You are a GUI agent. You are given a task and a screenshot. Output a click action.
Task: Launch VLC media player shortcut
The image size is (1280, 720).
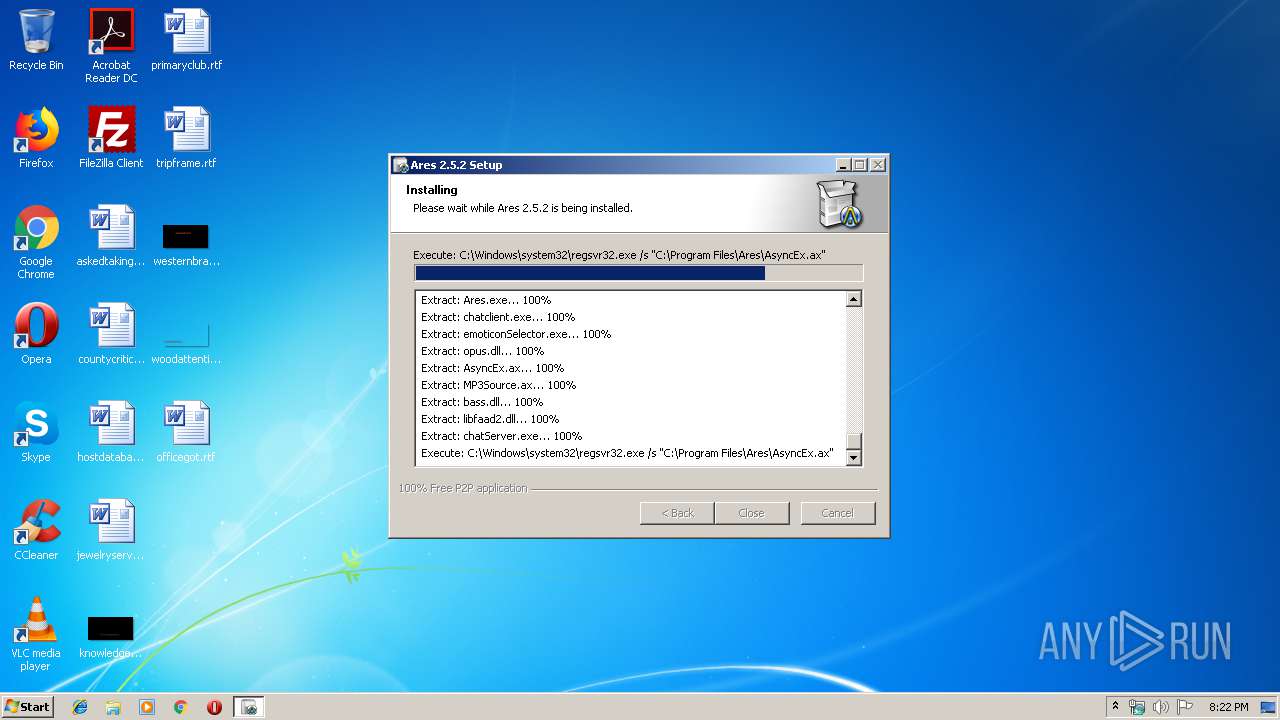coord(36,634)
